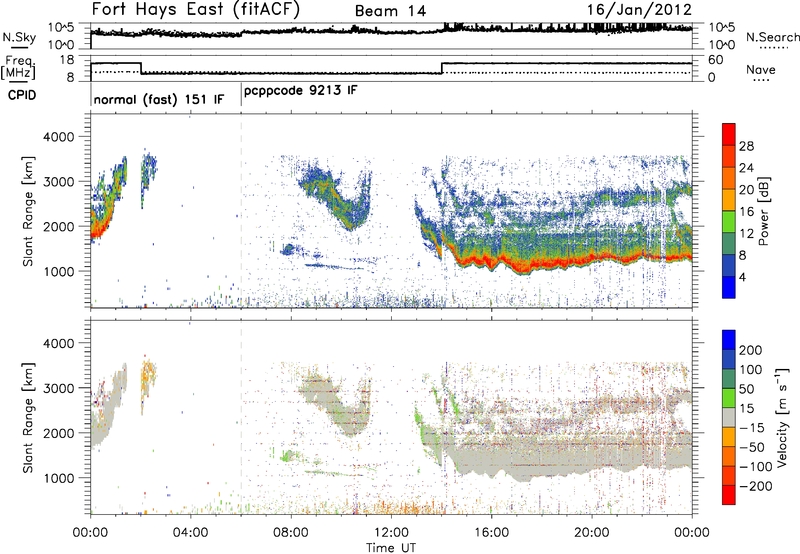
Task: Select the "Velocity [m s-1]" colorbar title
Action: tap(782, 417)
